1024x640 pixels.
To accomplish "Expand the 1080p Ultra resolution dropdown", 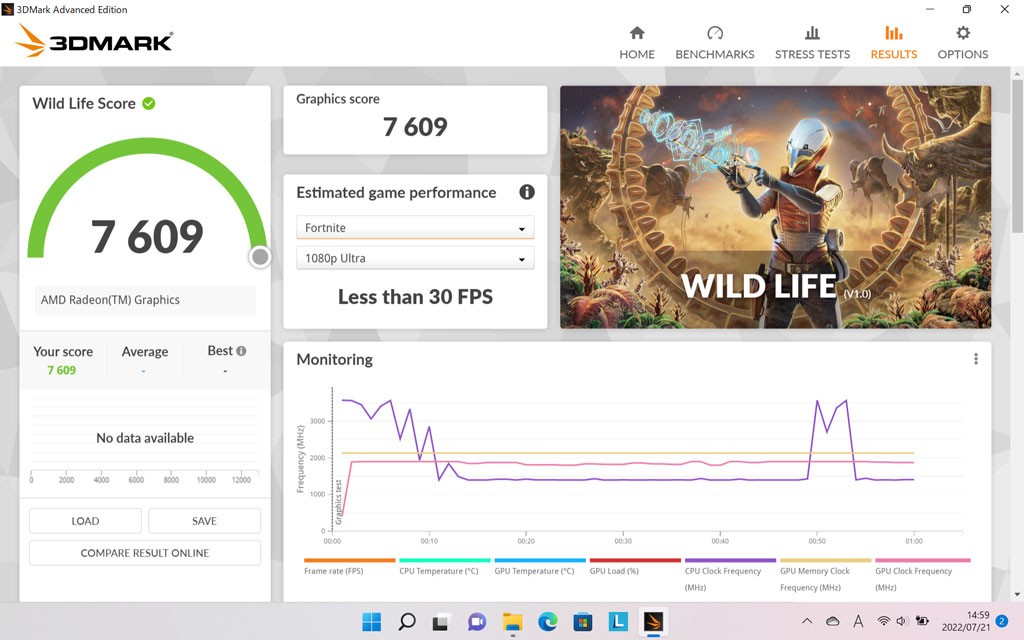I will point(415,258).
